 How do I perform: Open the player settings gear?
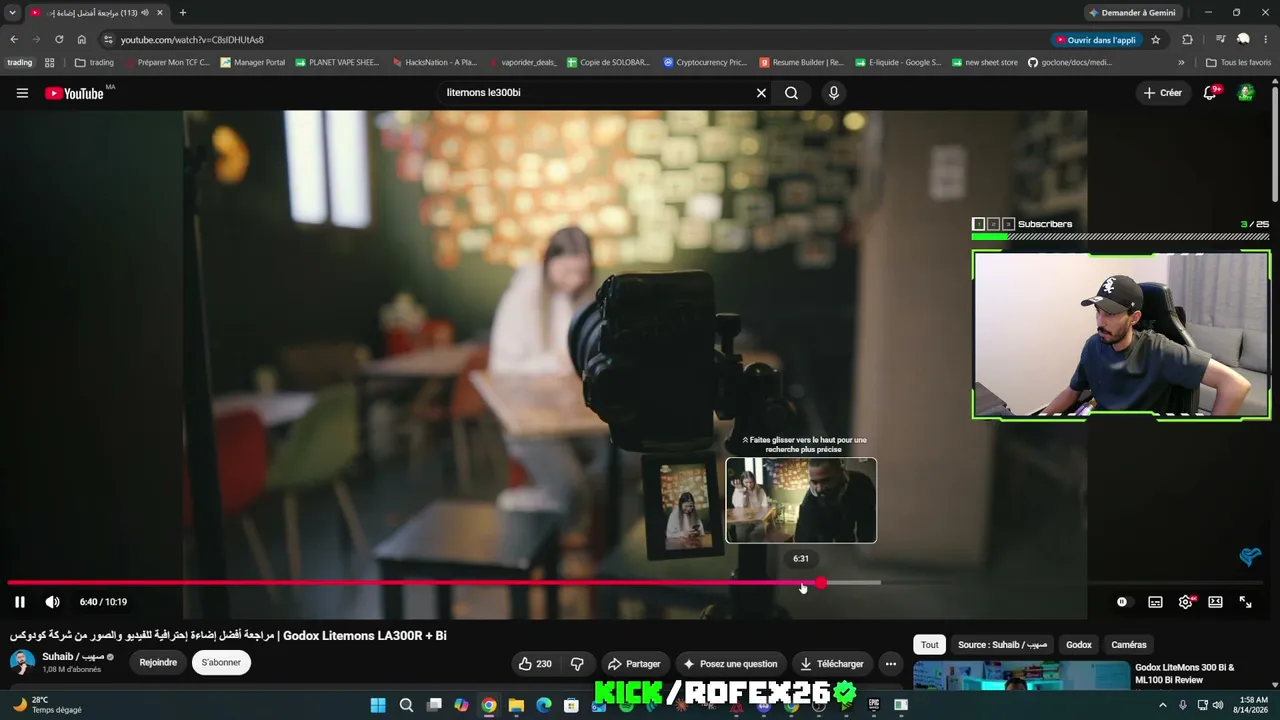click(x=1185, y=602)
